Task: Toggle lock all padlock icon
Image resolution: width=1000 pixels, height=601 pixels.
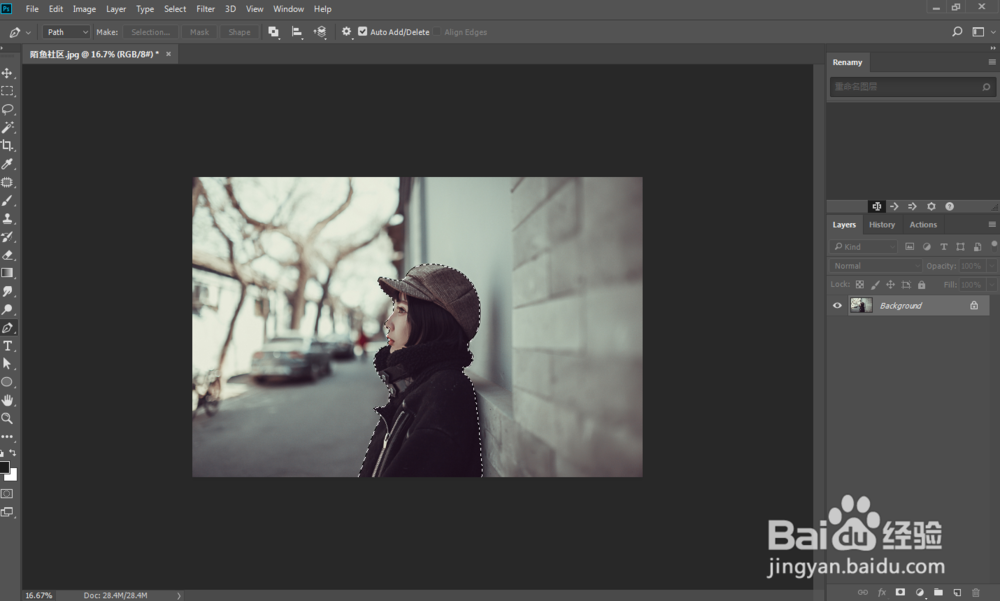Action: pos(921,285)
